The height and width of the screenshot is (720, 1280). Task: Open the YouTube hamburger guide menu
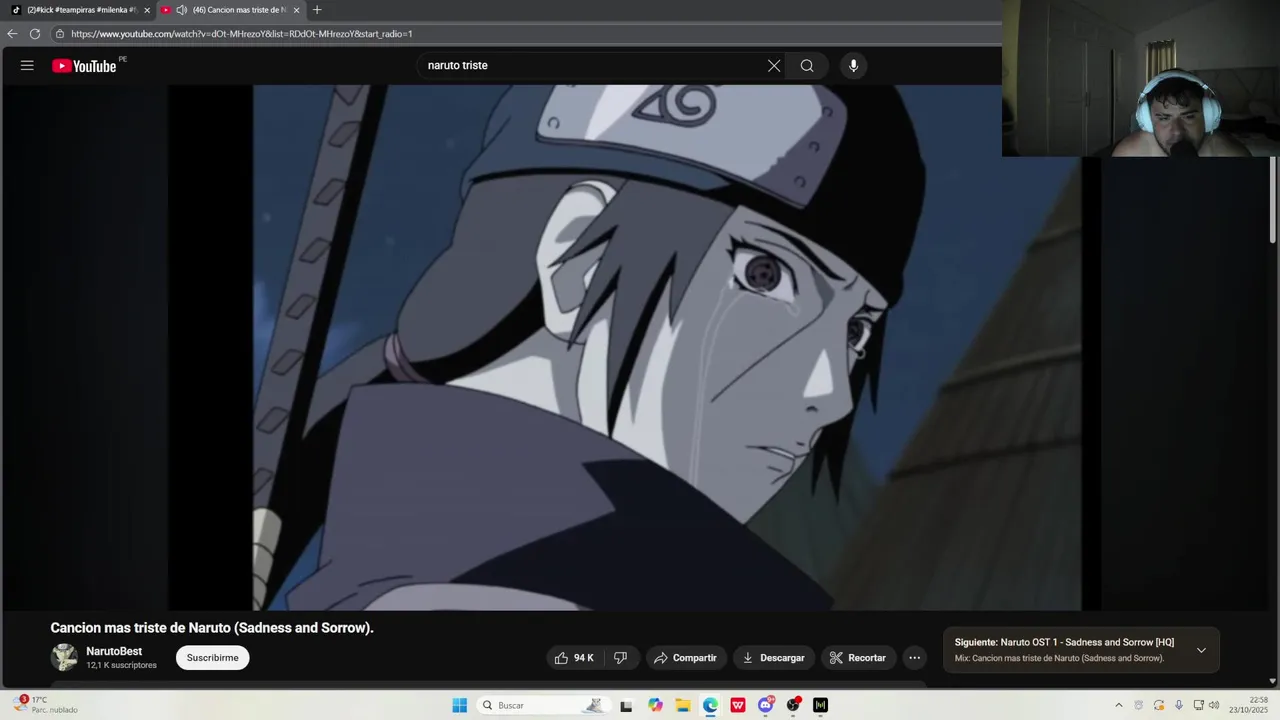coord(27,66)
